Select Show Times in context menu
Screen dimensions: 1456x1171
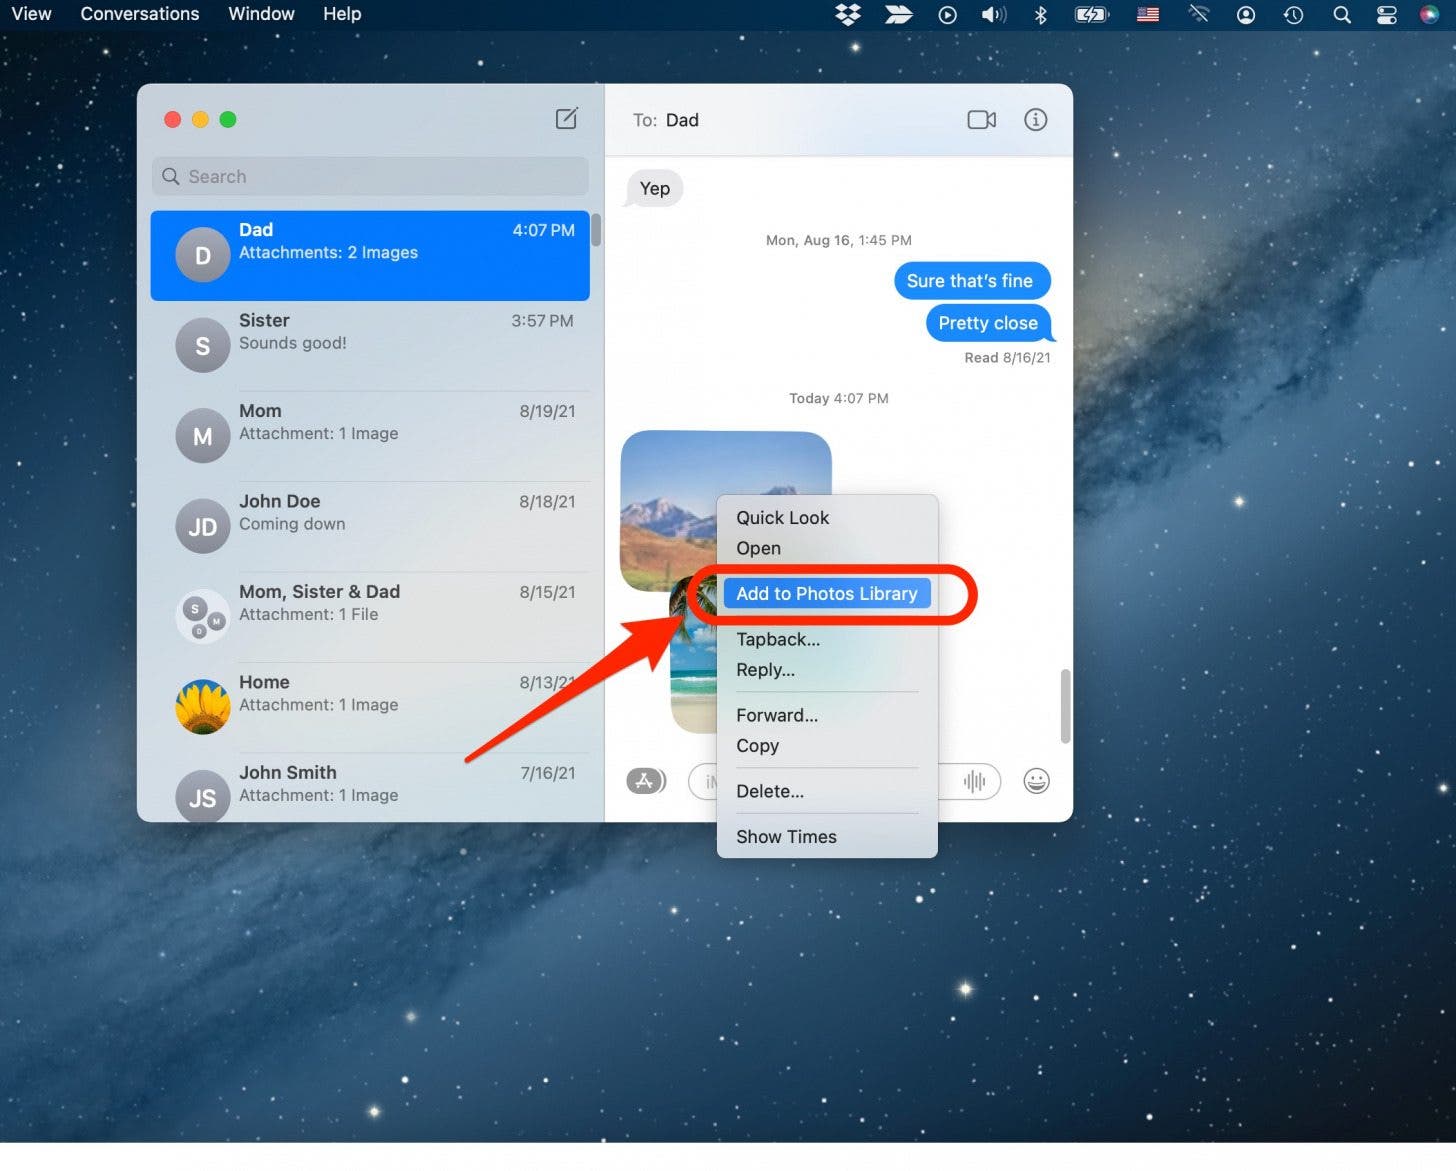(x=786, y=837)
